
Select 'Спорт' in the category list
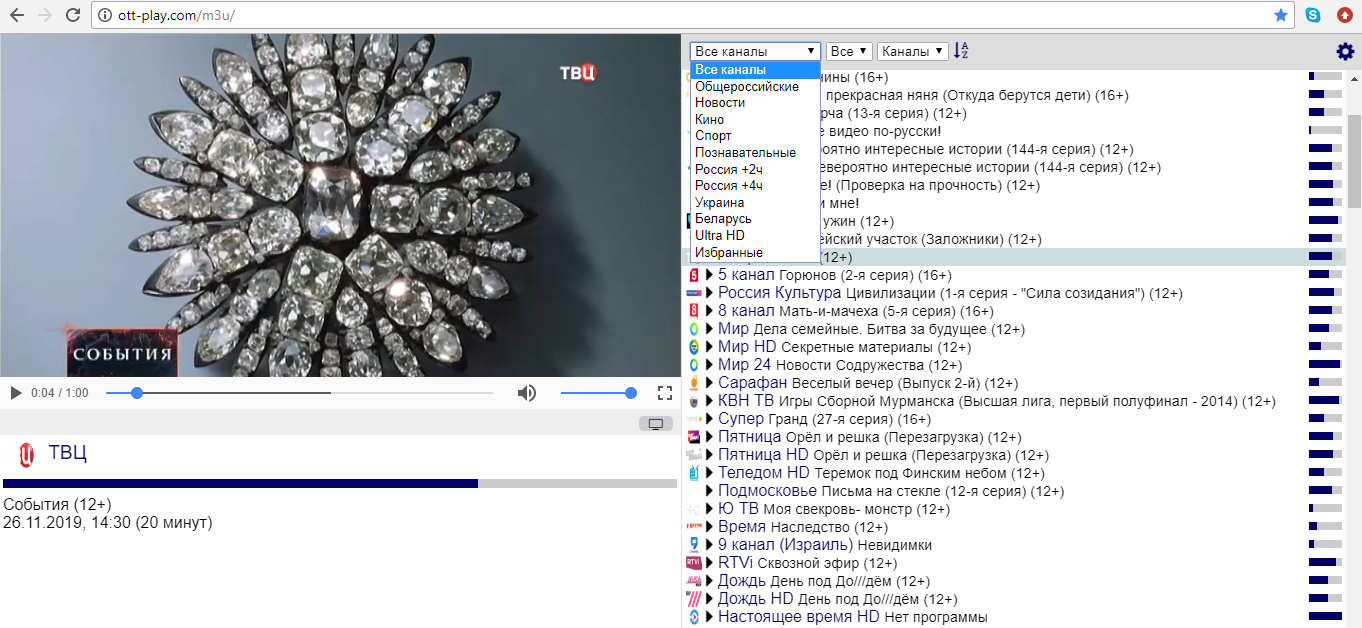(x=713, y=136)
